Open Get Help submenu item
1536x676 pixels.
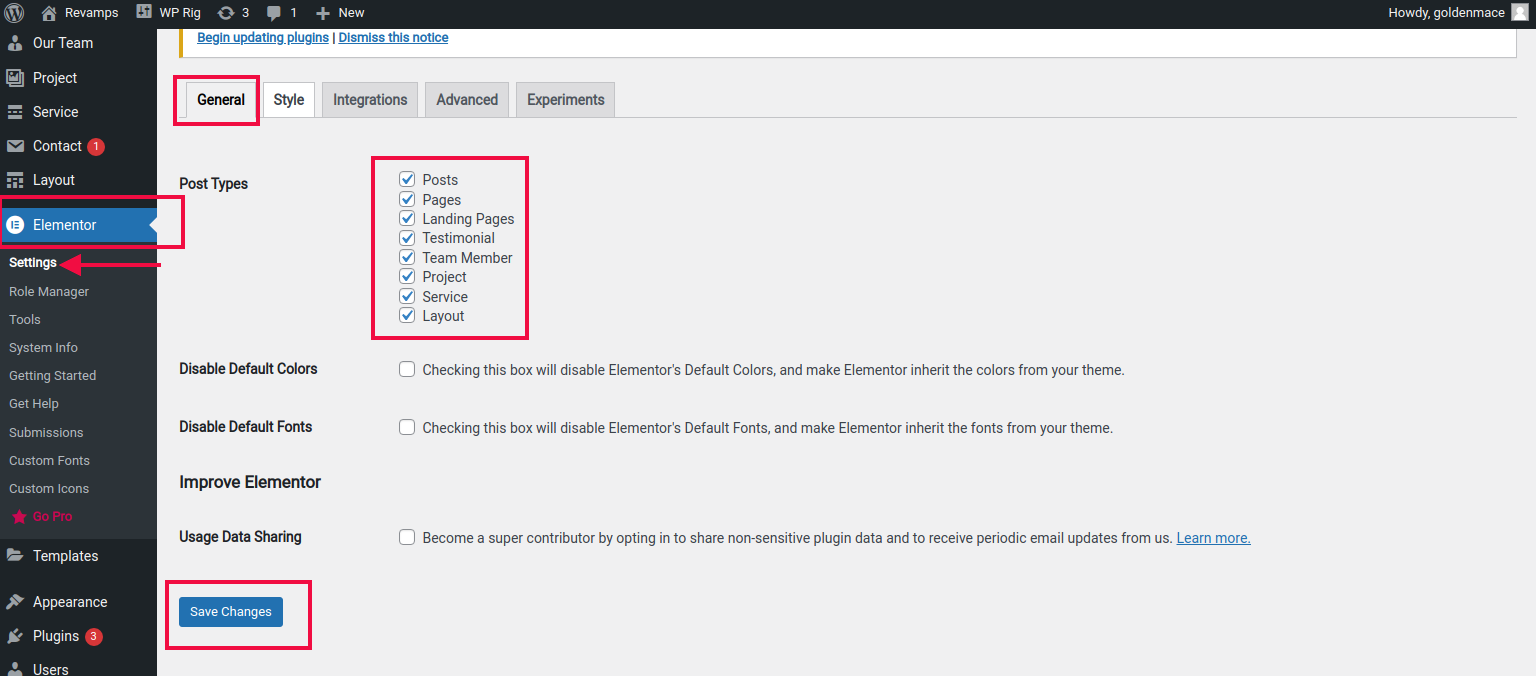tap(34, 404)
